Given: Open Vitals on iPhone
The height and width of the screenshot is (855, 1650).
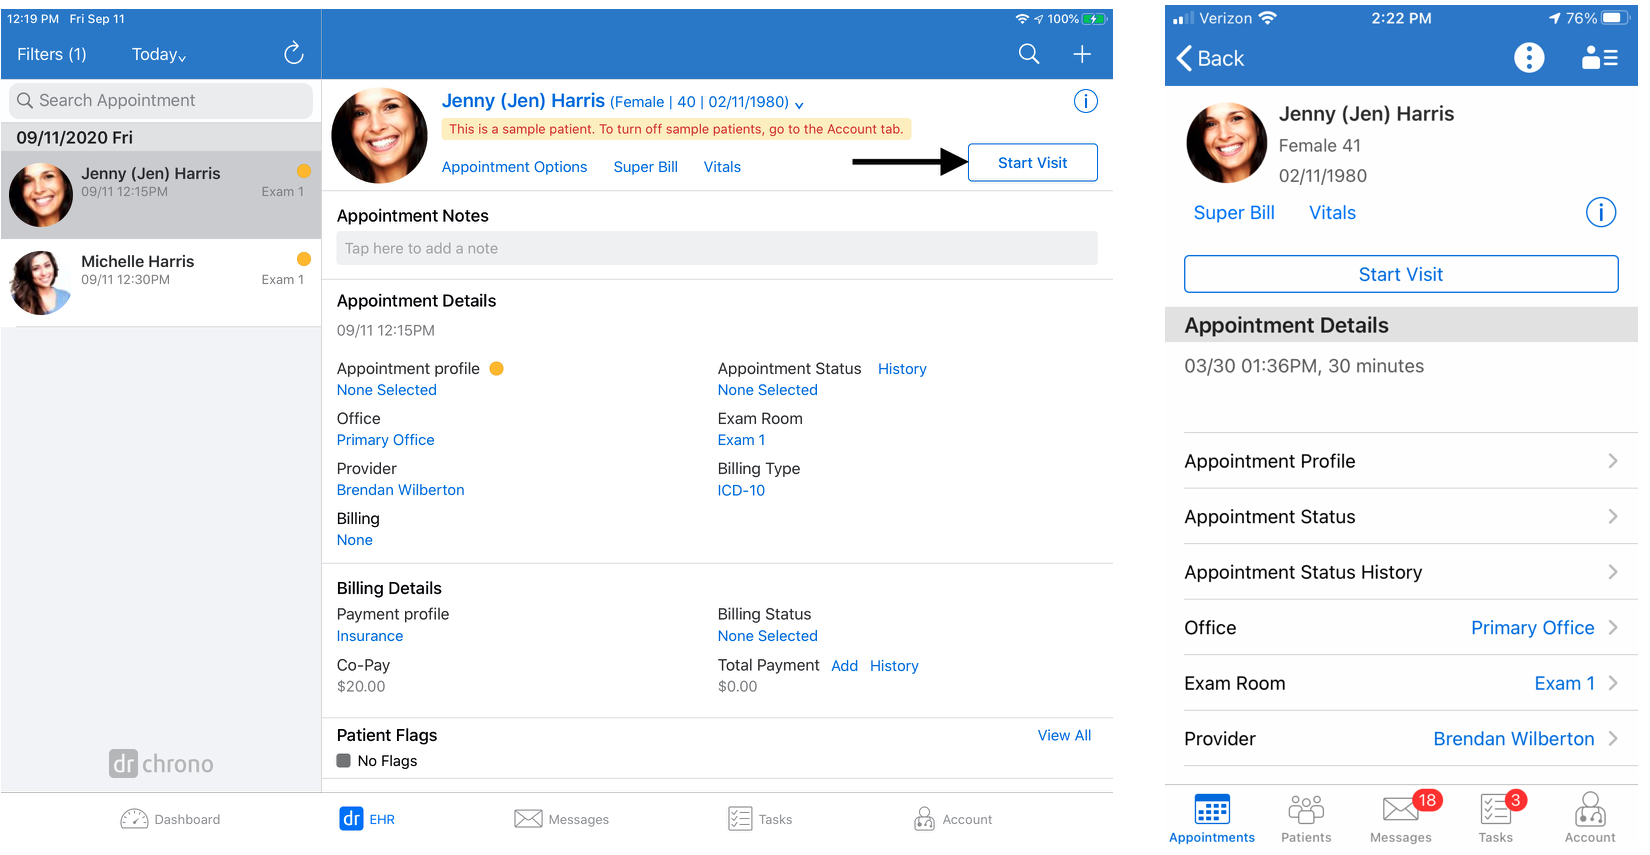Looking at the screenshot, I should click(x=1333, y=212).
